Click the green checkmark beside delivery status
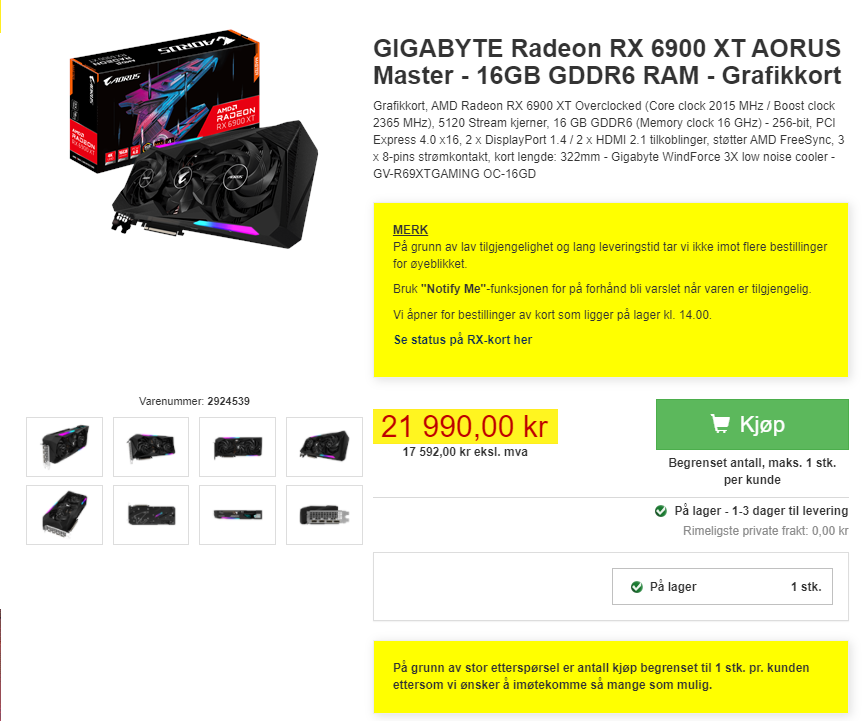The height and width of the screenshot is (721, 866). click(x=661, y=511)
